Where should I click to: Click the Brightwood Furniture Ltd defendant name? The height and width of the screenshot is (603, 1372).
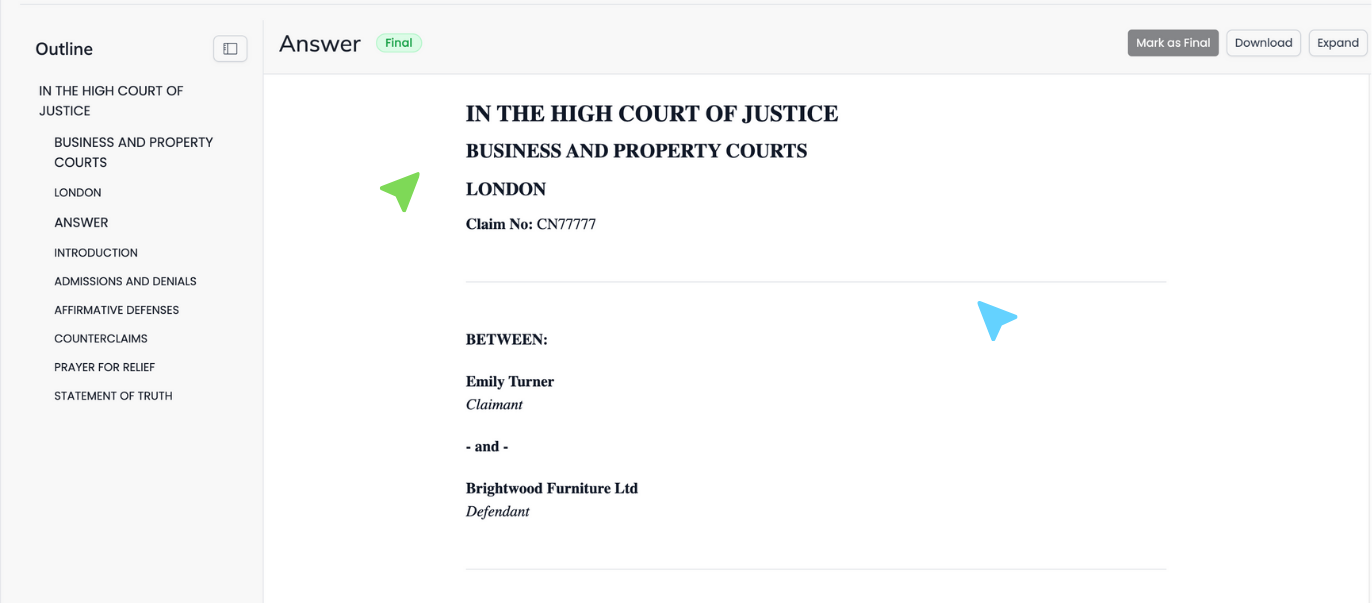[552, 489]
